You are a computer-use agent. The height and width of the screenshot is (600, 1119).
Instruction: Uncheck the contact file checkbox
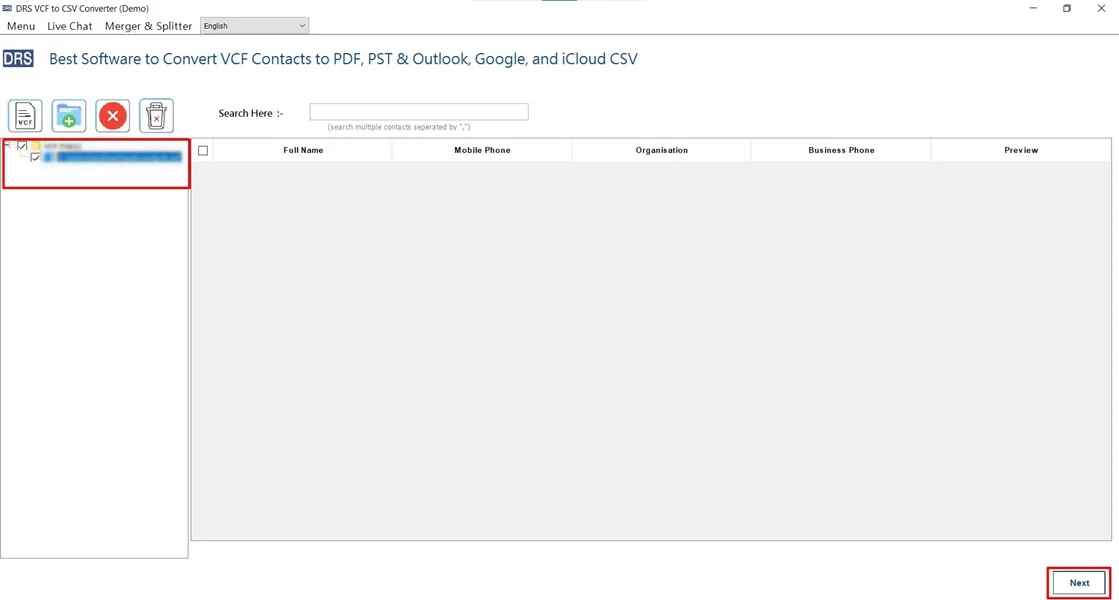pos(34,157)
